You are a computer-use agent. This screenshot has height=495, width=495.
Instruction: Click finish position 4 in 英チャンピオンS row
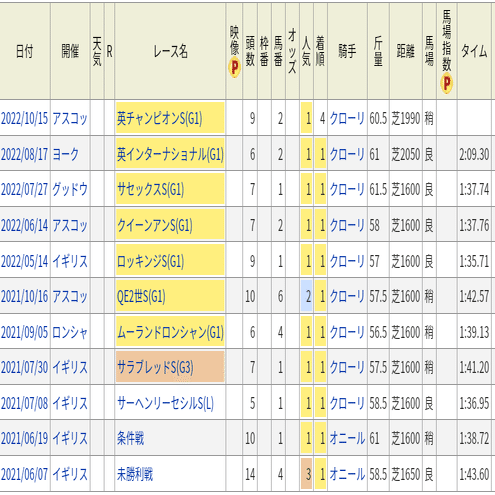(x=322, y=118)
